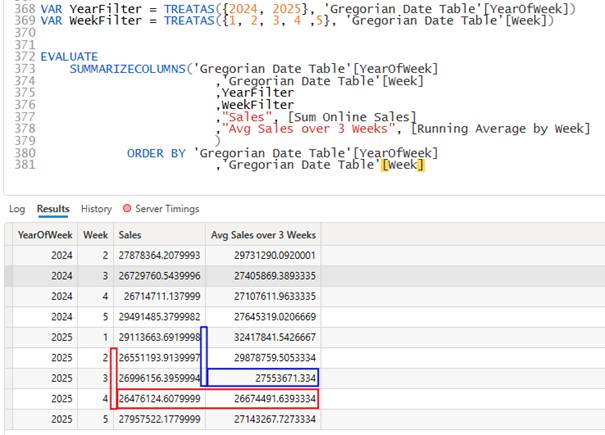
Task: Select the red-outlined cell 26674491.6393334
Action: pos(263,400)
